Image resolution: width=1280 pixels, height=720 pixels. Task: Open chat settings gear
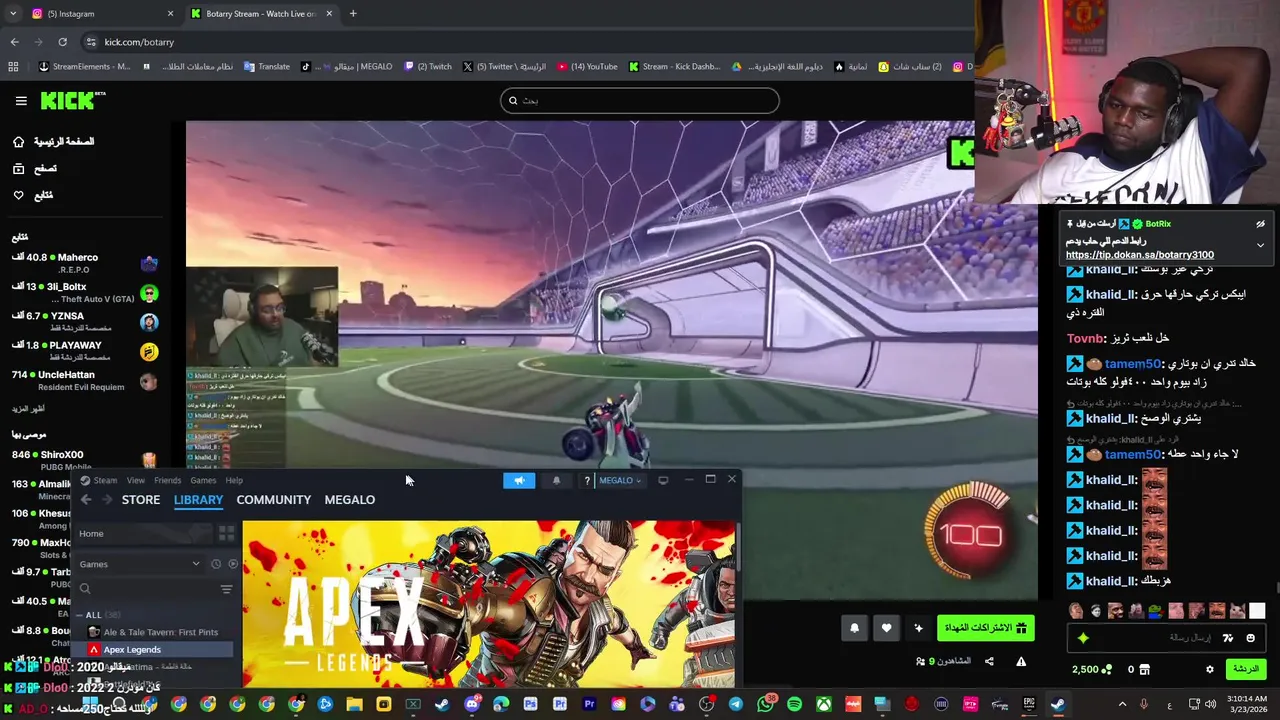1209,669
